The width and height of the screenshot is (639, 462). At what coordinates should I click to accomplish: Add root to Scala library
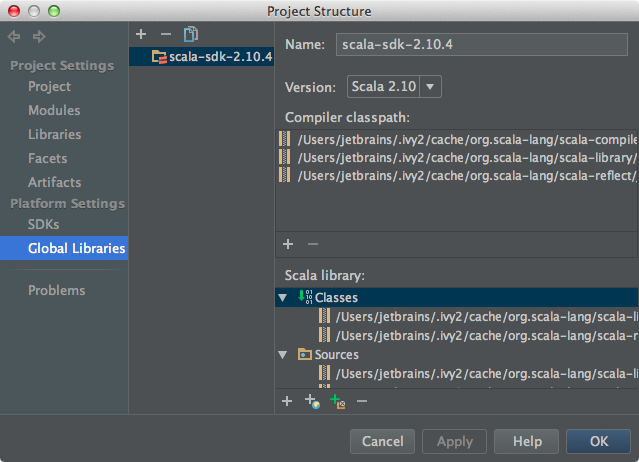tap(287, 401)
